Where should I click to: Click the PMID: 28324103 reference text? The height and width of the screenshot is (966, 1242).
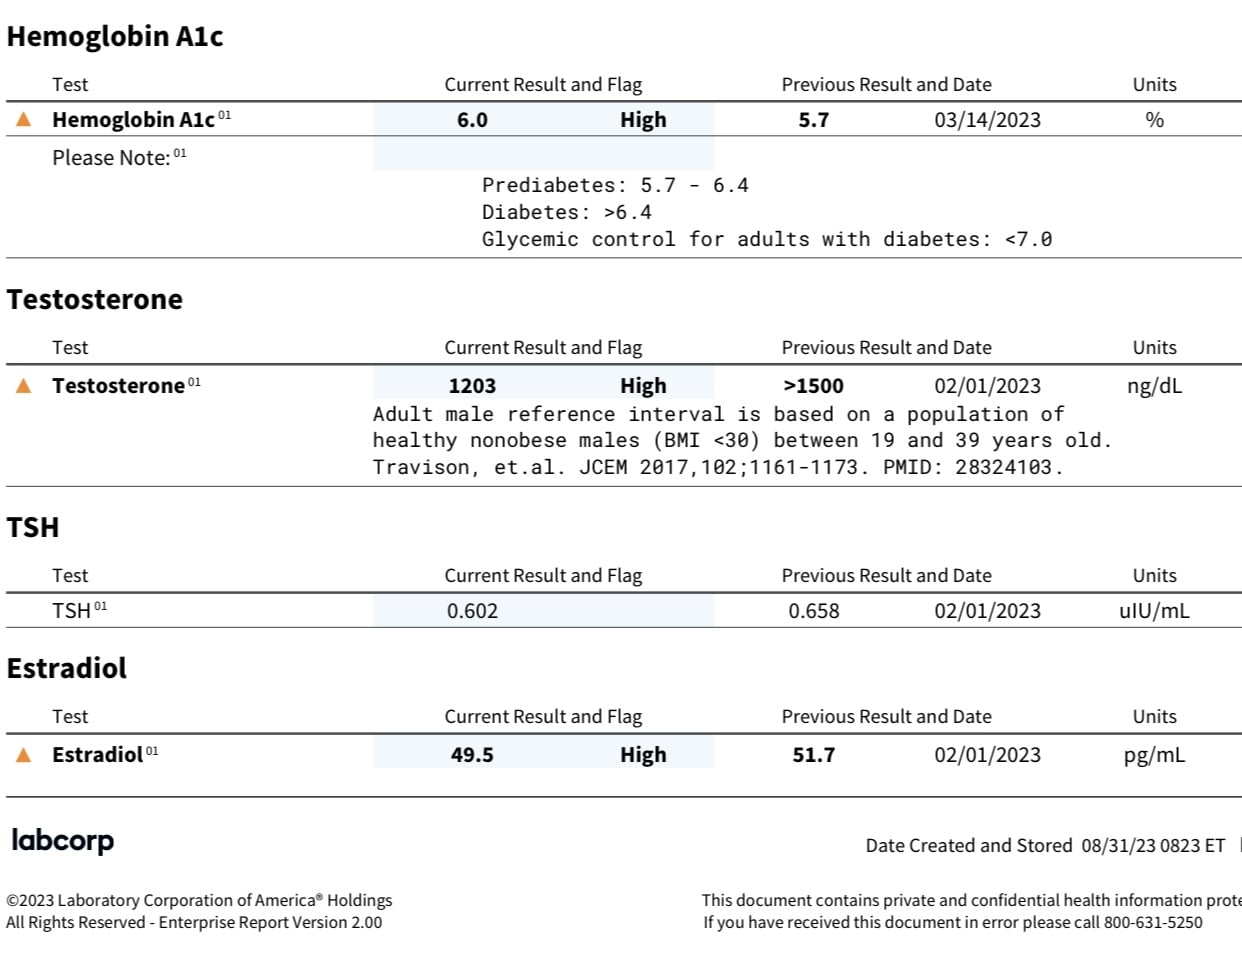pyautogui.click(x=973, y=467)
